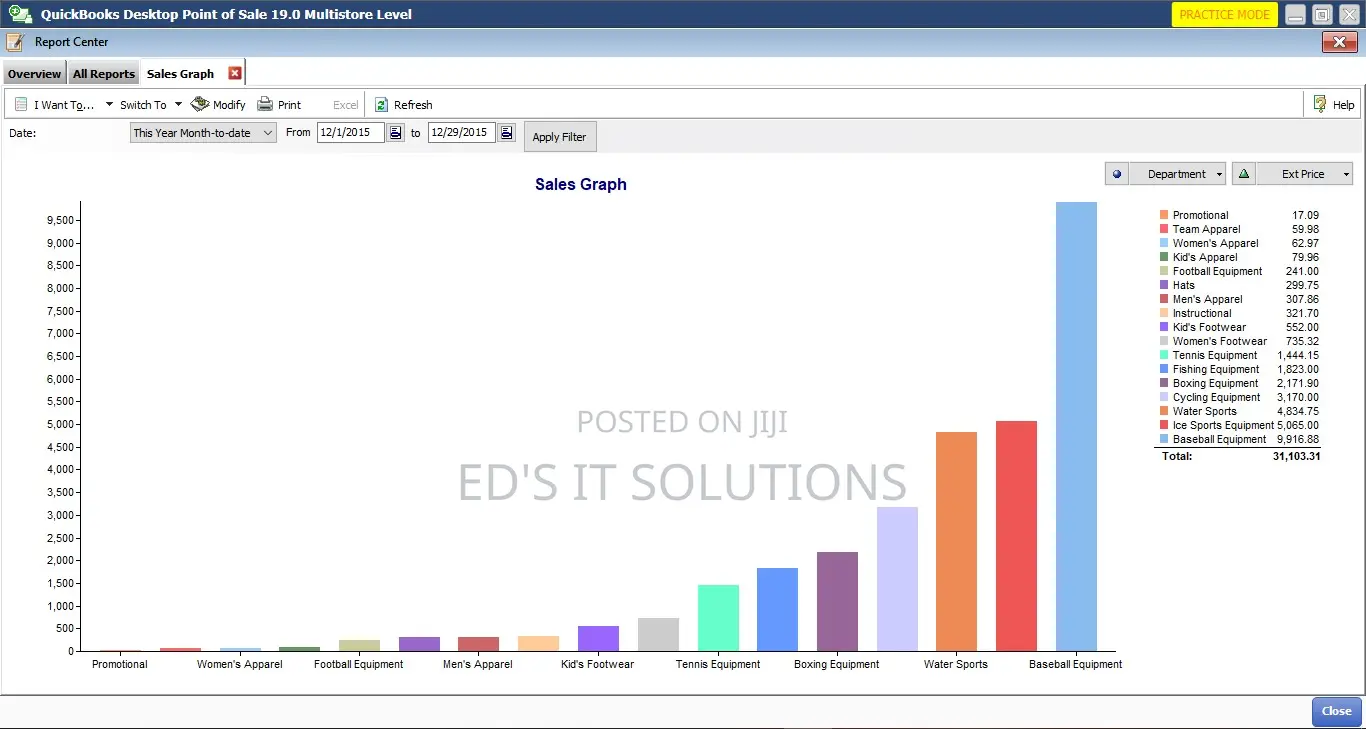Open the From date calendar picker
This screenshot has width=1366, height=729.
coord(396,132)
